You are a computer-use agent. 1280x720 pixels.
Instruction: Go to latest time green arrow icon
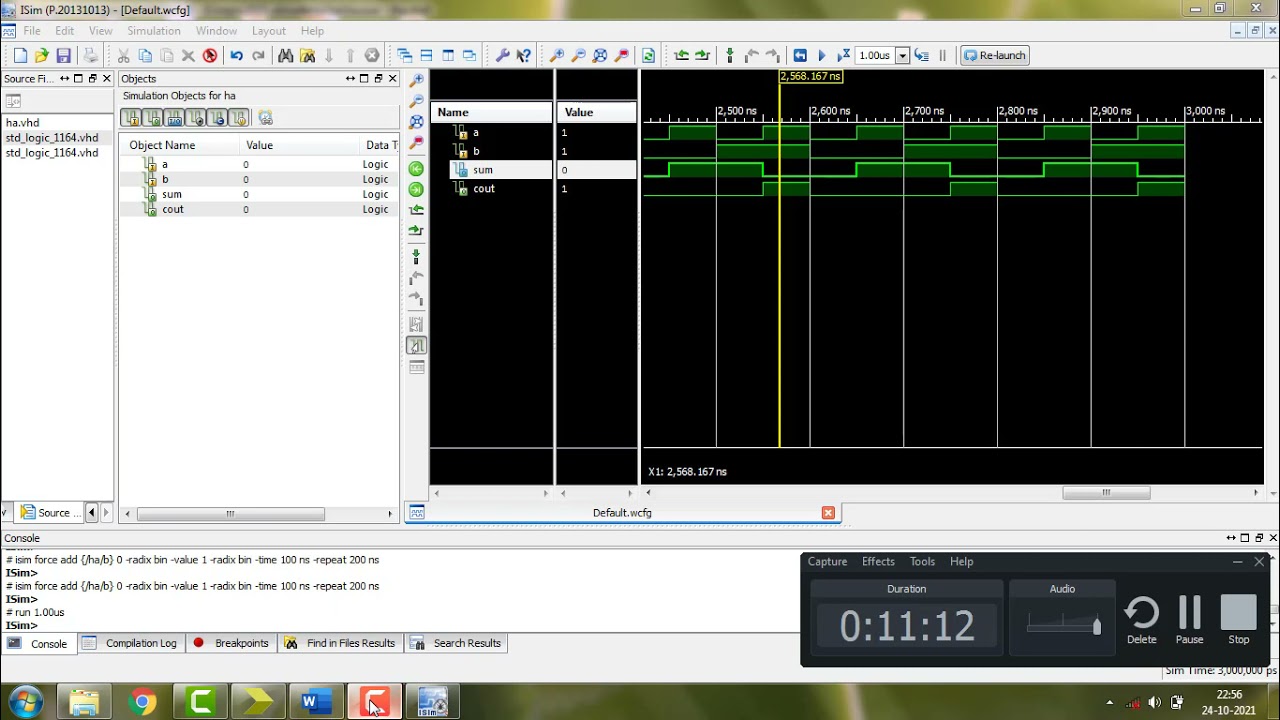(417, 189)
